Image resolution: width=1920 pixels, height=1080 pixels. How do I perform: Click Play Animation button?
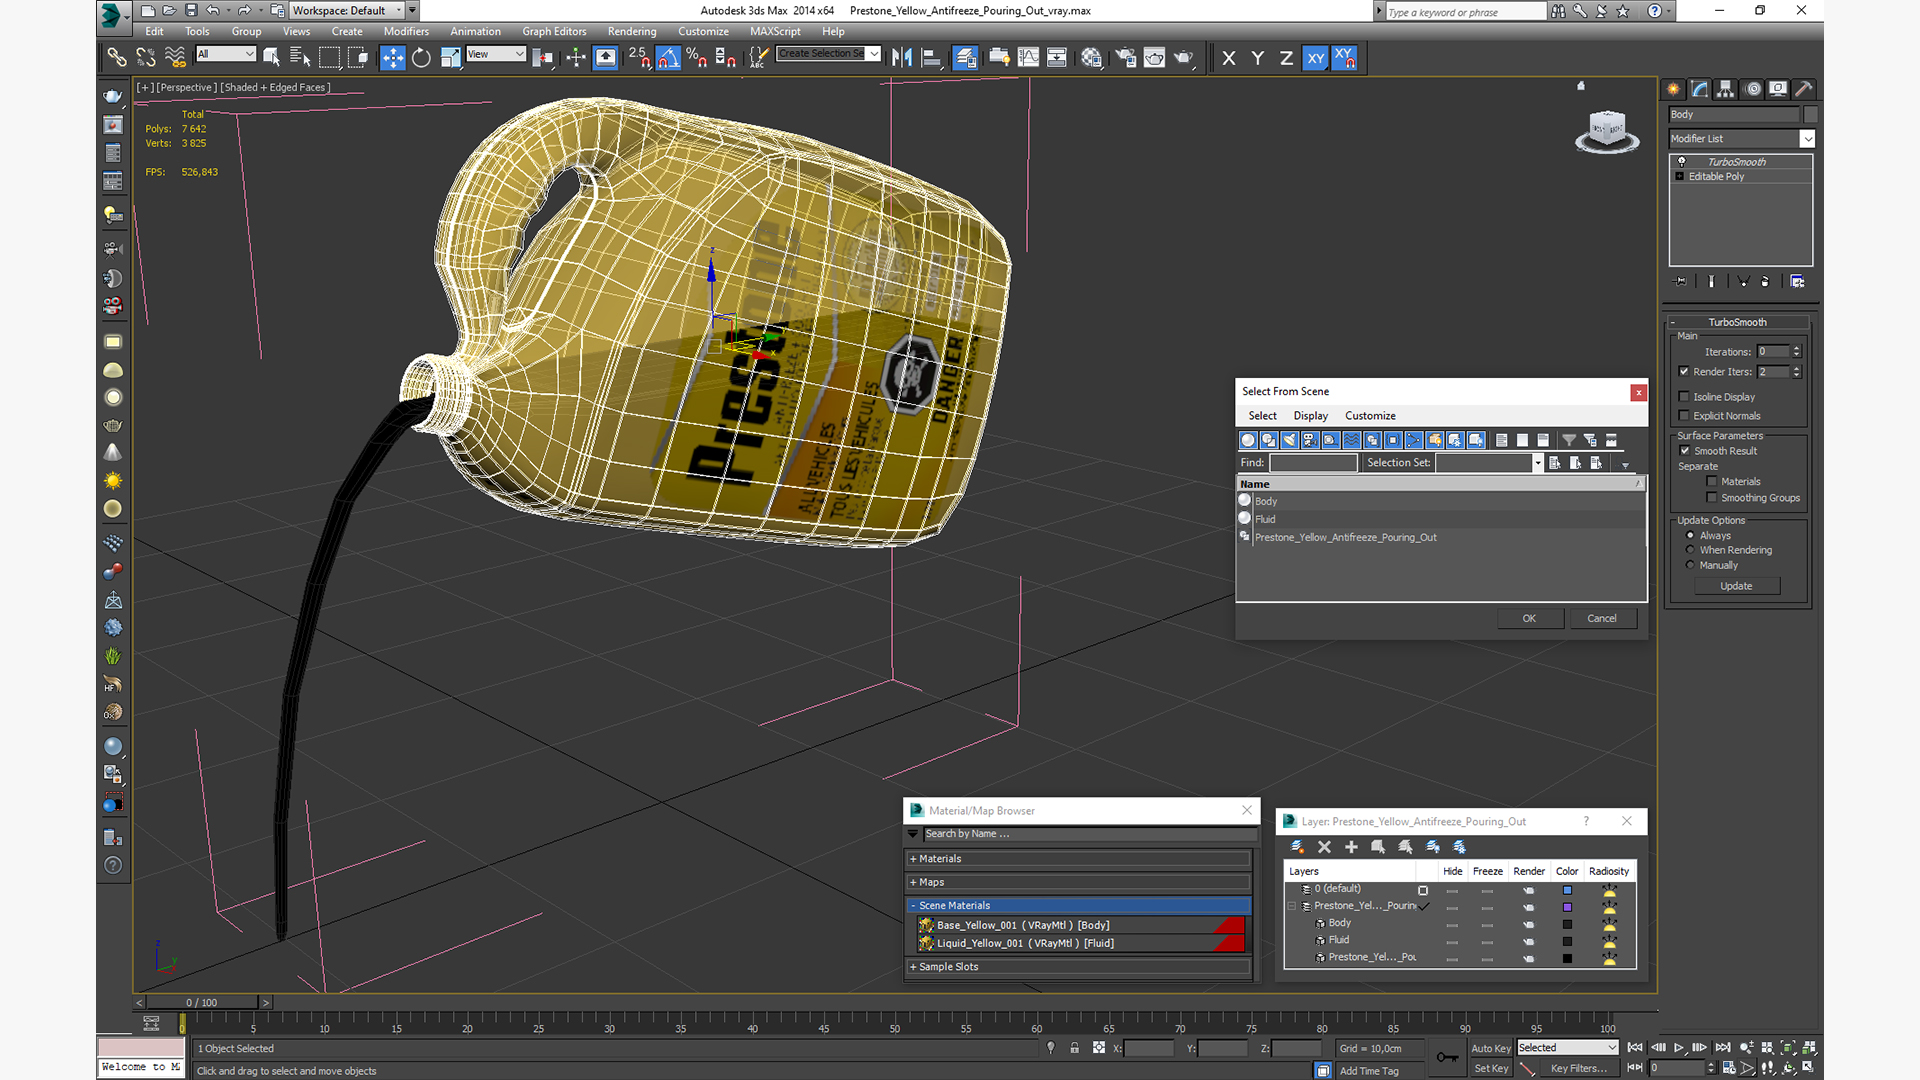click(x=1679, y=1048)
